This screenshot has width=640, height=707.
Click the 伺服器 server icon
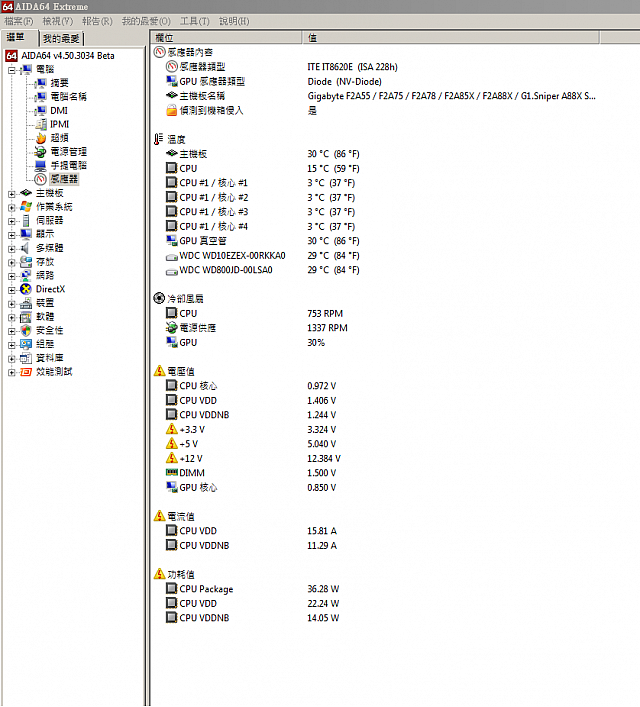coord(26,221)
